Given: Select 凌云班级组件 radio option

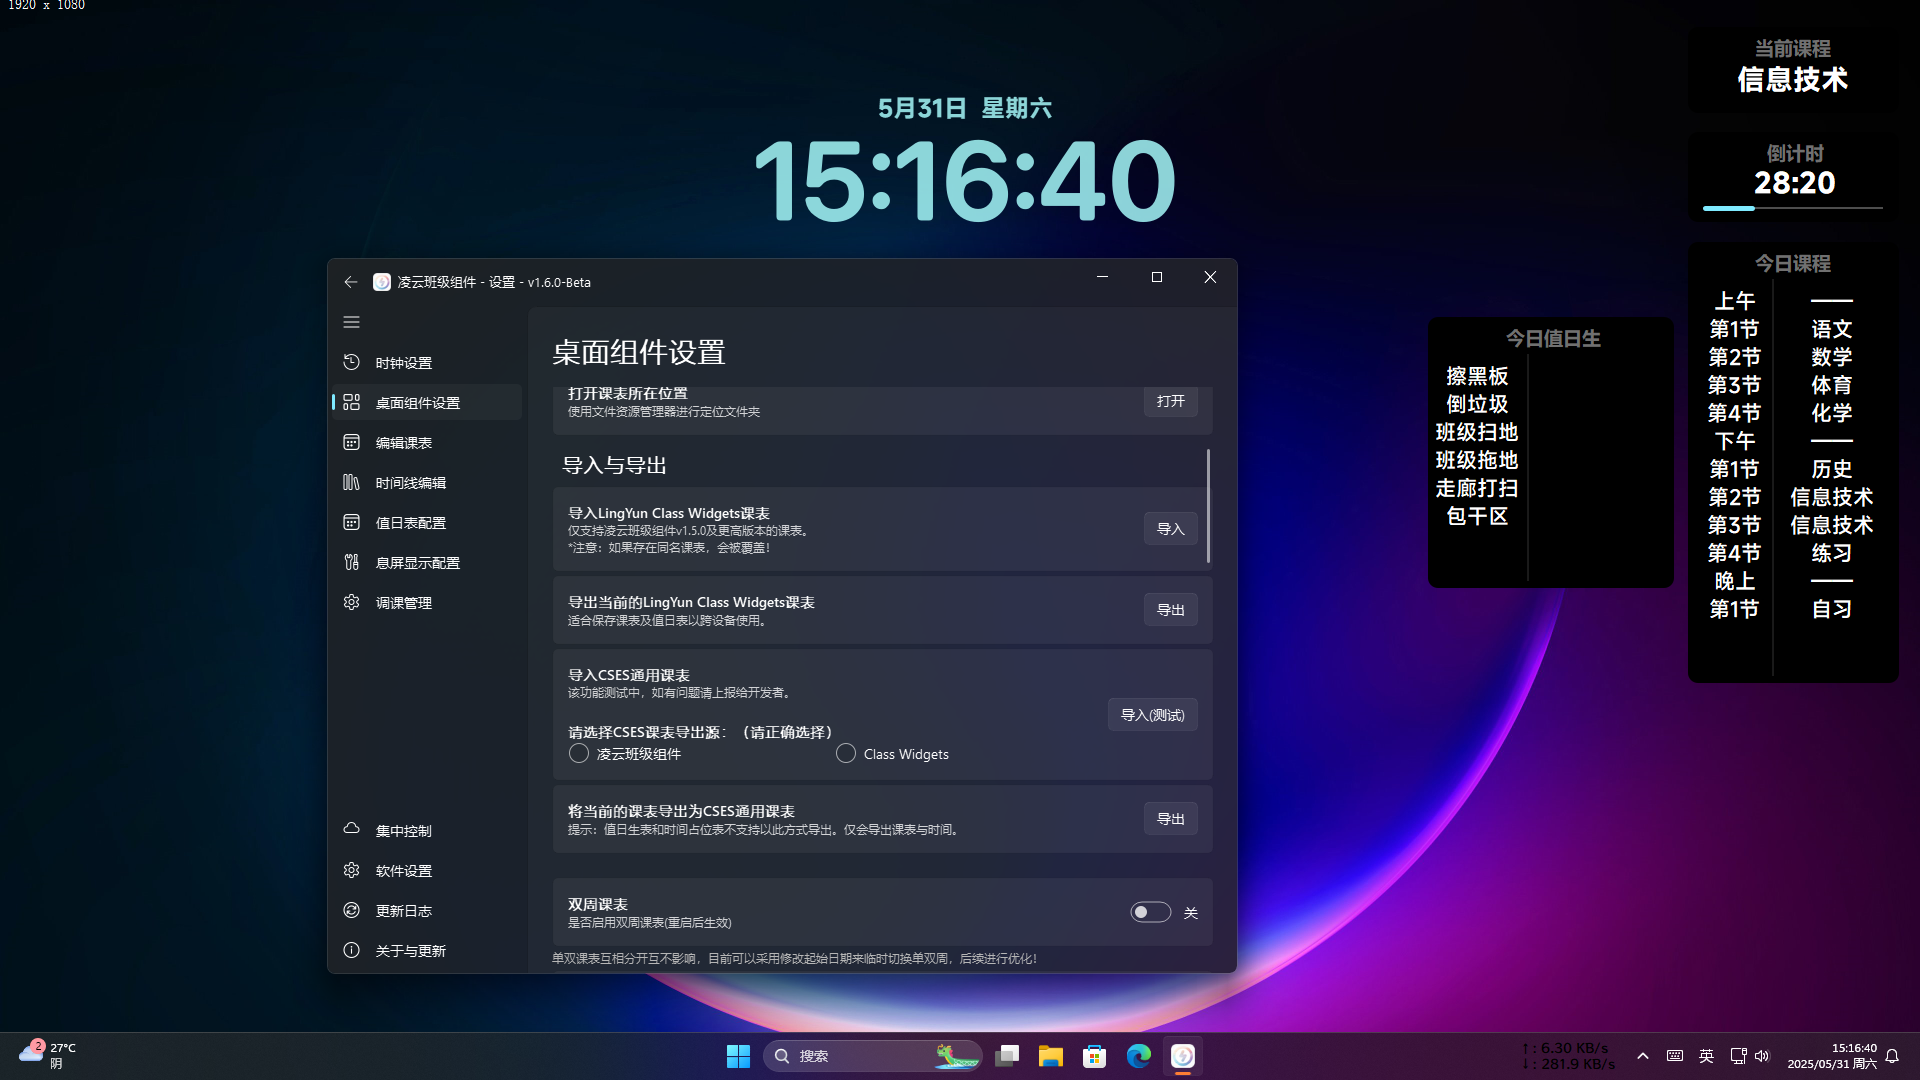Looking at the screenshot, I should click(579, 754).
